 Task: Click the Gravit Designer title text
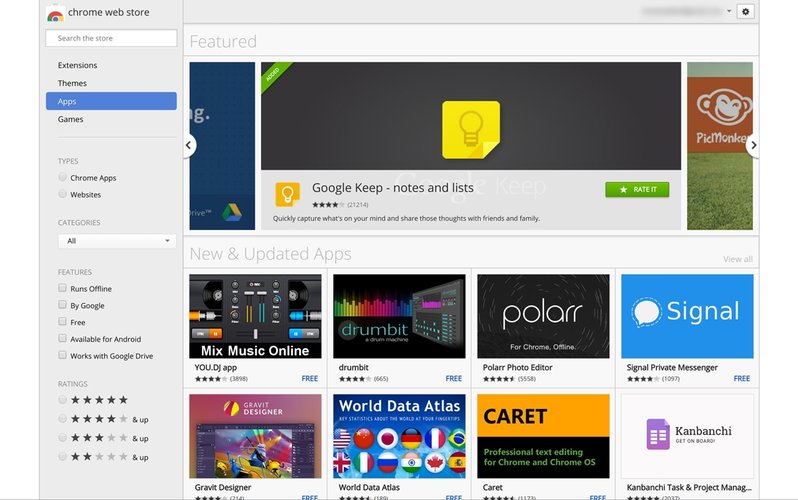coord(222,487)
